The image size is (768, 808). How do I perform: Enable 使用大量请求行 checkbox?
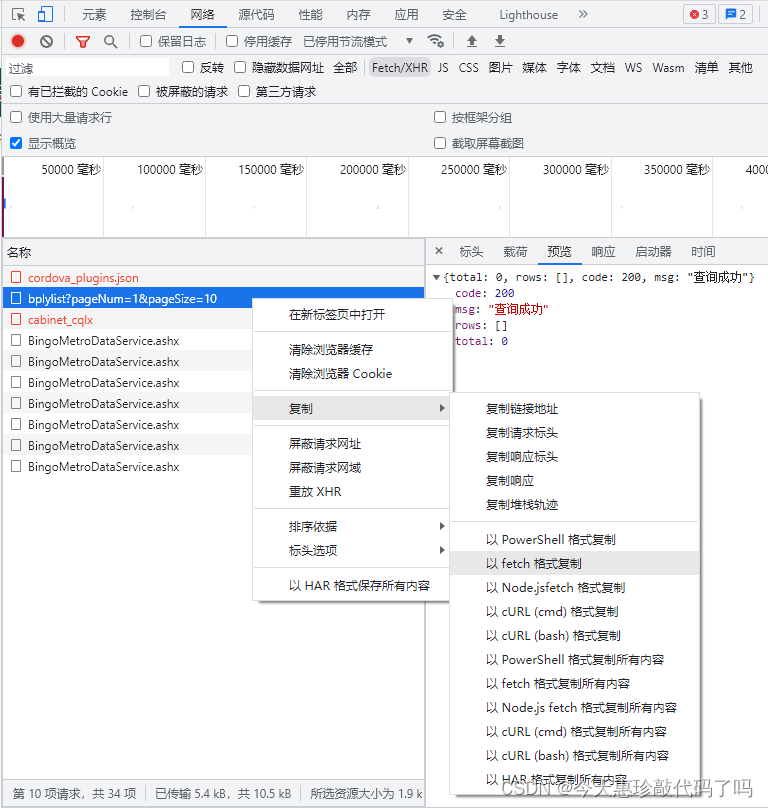pos(16,117)
